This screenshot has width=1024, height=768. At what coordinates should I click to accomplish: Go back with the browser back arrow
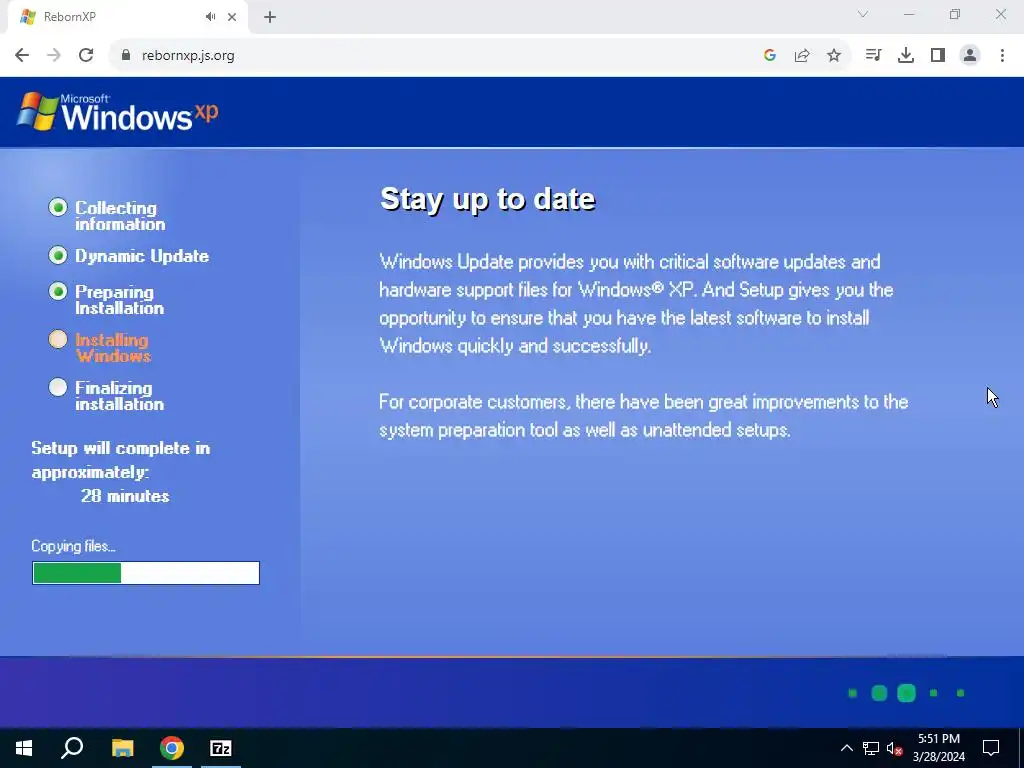tap(22, 55)
